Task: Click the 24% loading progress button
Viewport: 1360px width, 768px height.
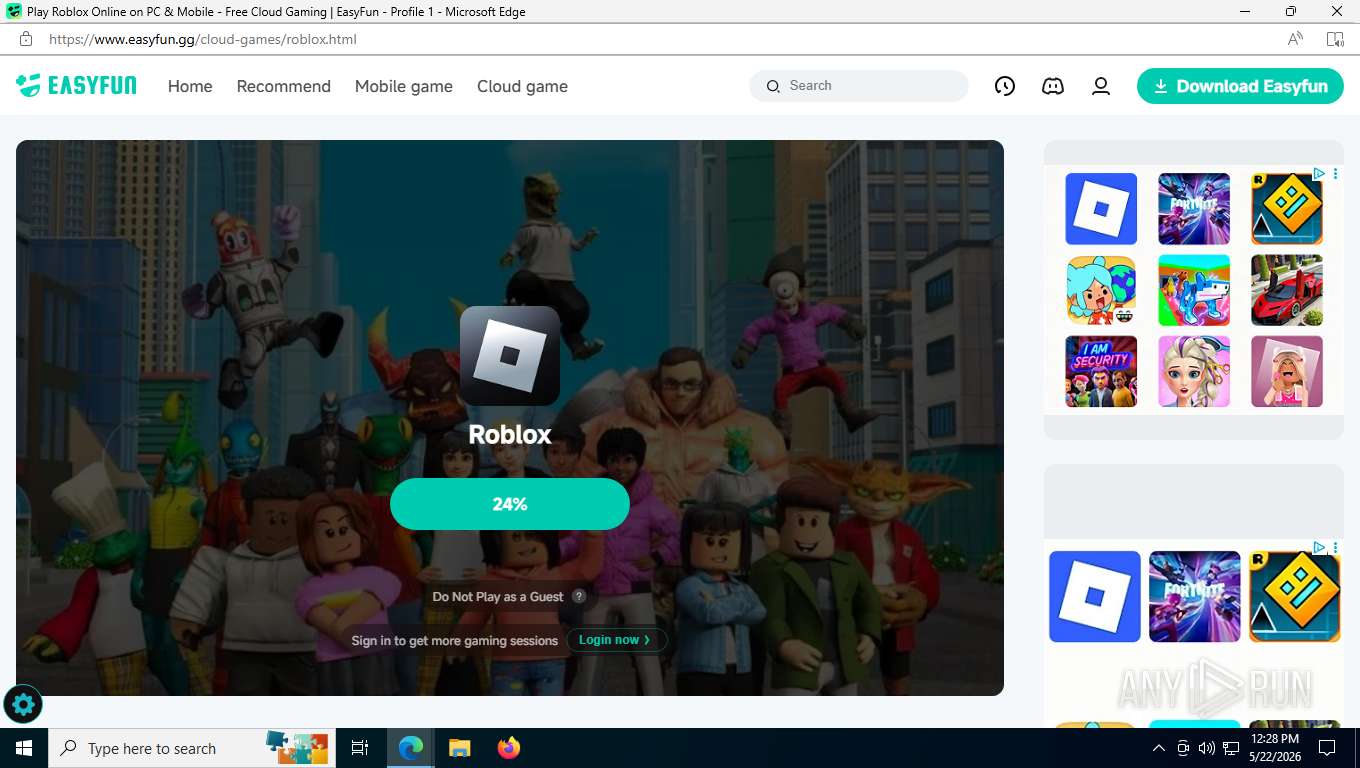Action: tap(510, 504)
